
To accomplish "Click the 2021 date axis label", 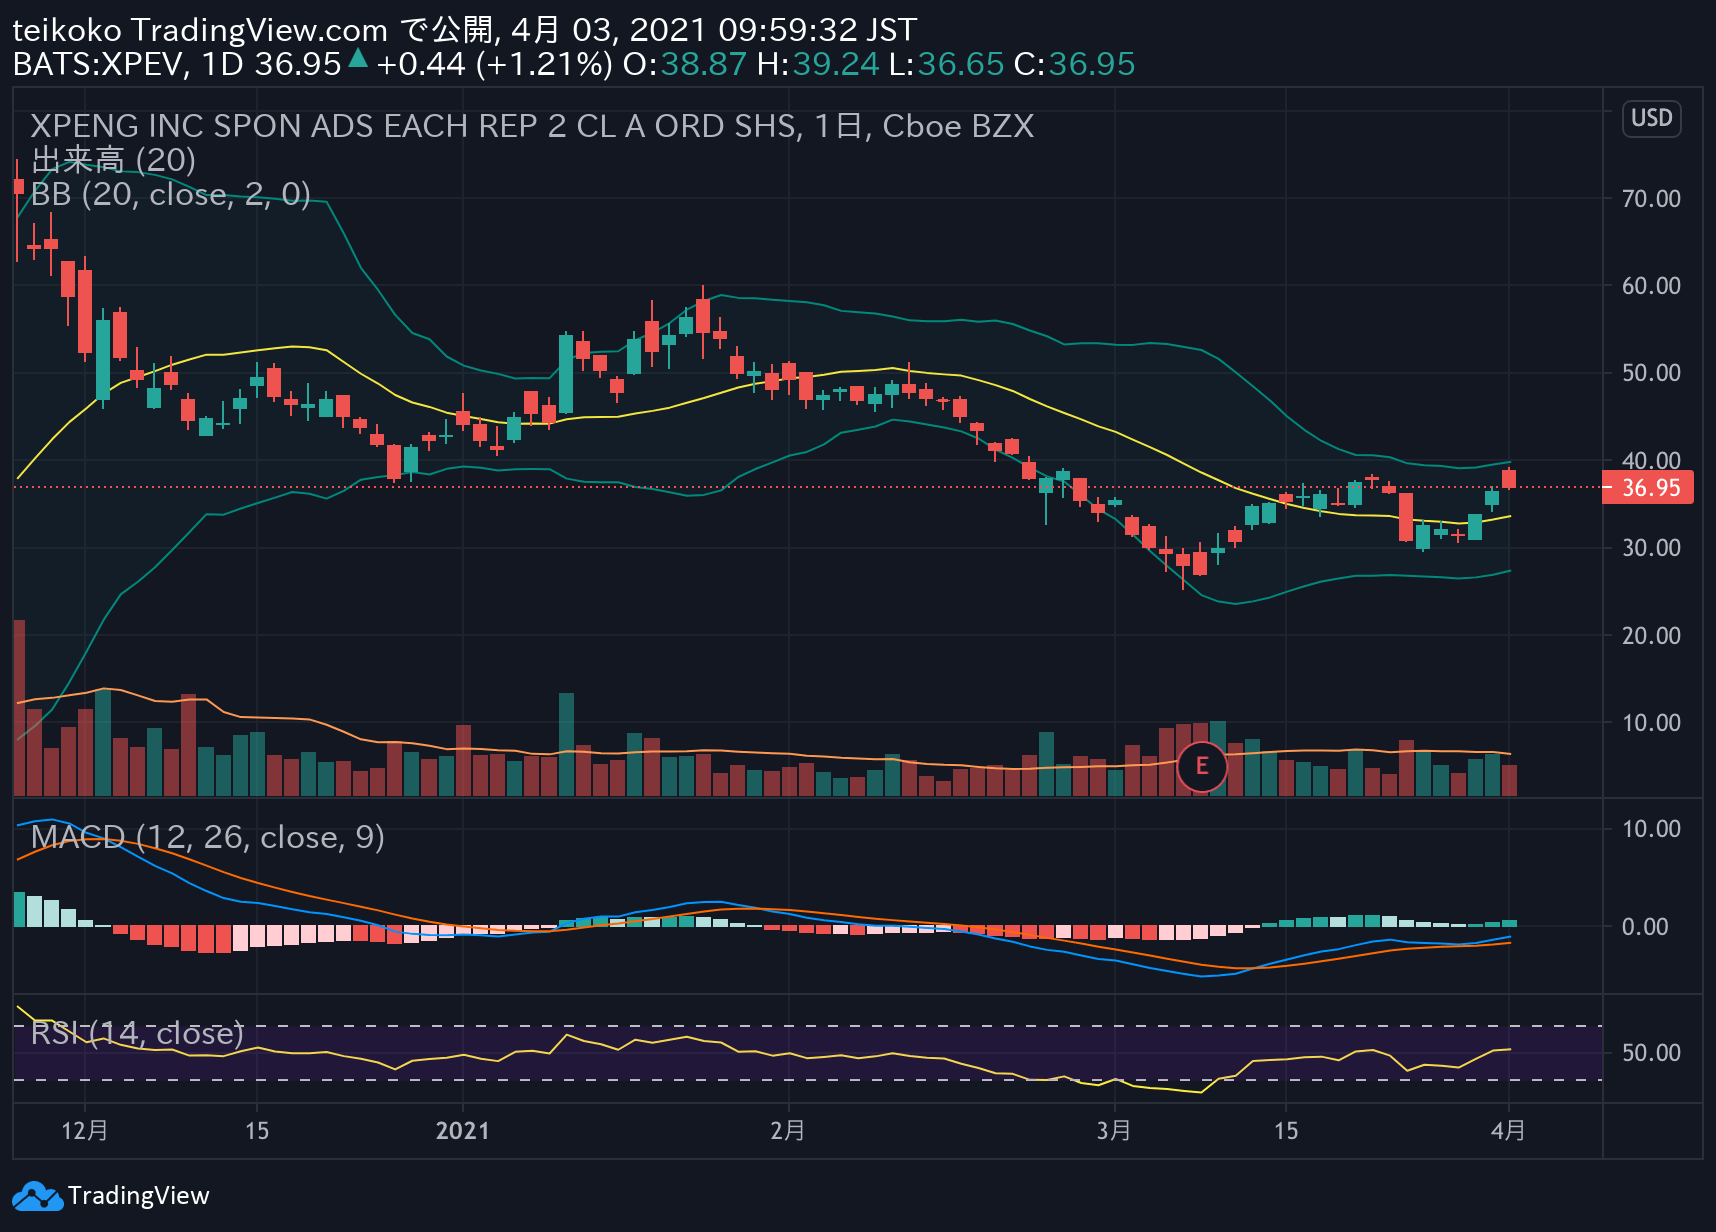I will [x=463, y=1131].
